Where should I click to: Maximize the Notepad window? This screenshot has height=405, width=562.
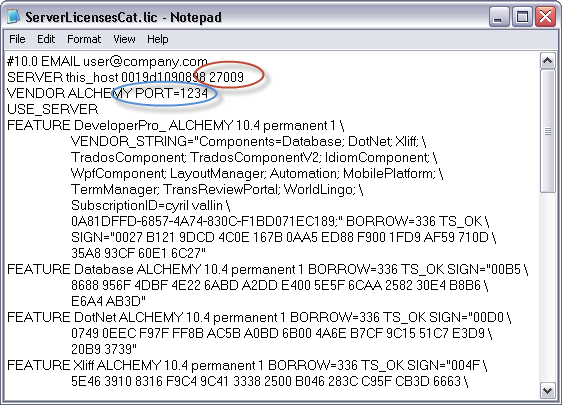tap(522, 16)
